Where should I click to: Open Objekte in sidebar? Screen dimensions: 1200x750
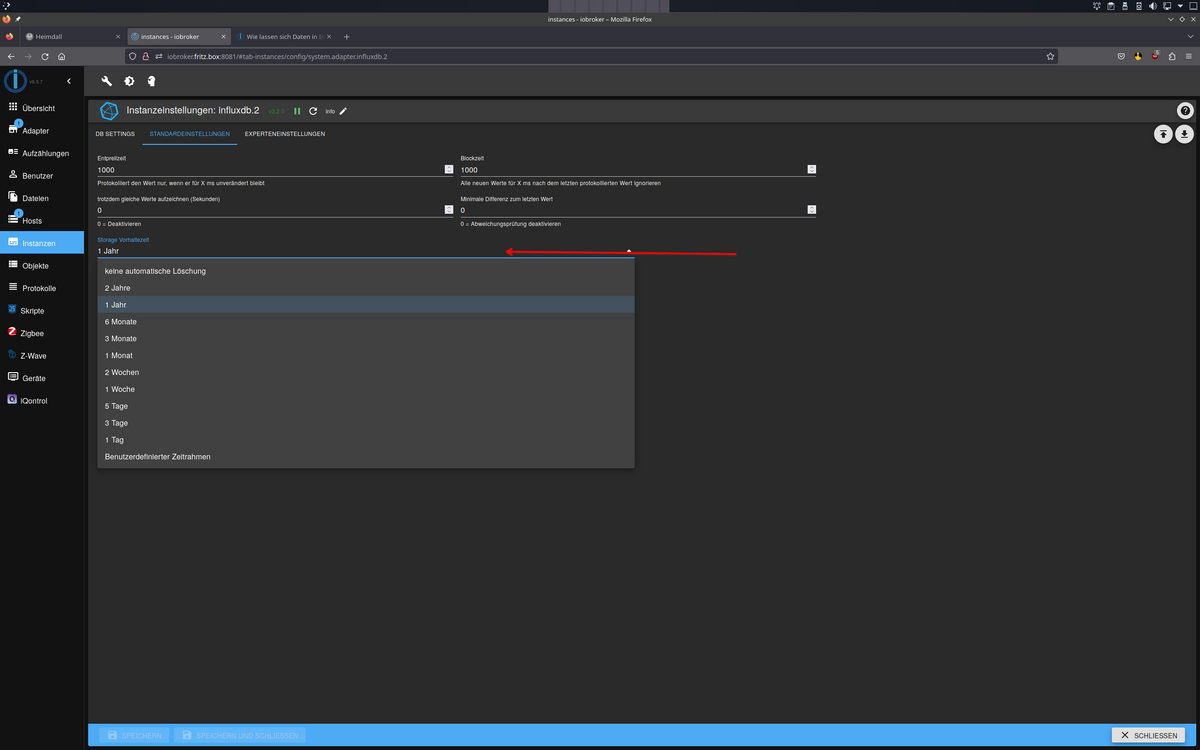[x=42, y=266]
